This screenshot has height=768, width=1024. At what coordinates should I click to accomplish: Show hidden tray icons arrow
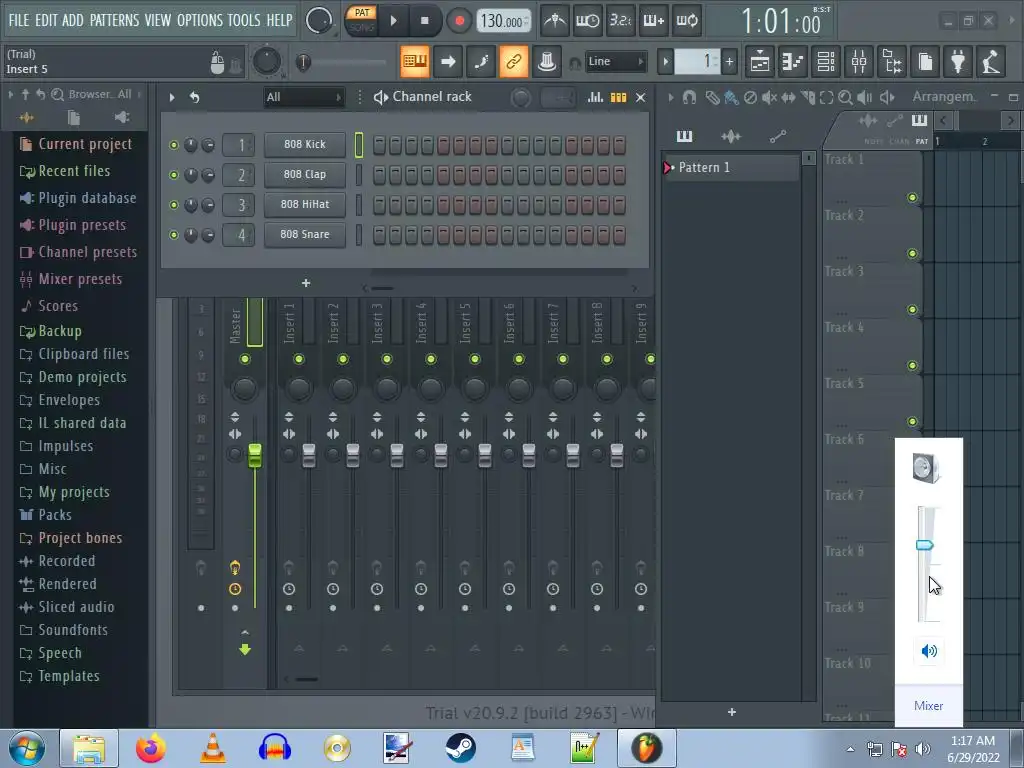(x=850, y=749)
